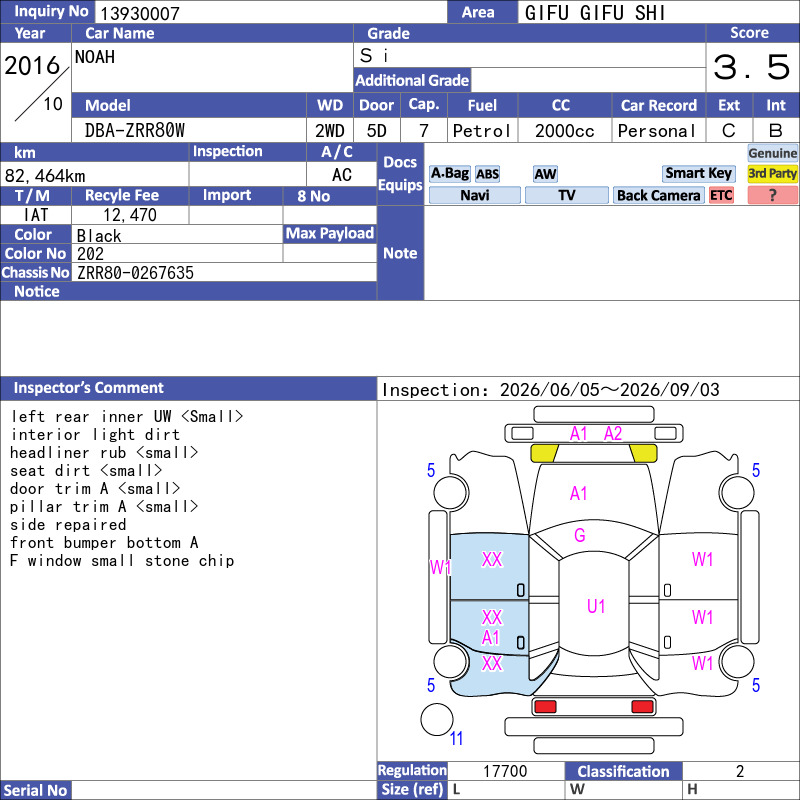Click the grade value S i
Screen dimensions: 800x800
[374, 55]
